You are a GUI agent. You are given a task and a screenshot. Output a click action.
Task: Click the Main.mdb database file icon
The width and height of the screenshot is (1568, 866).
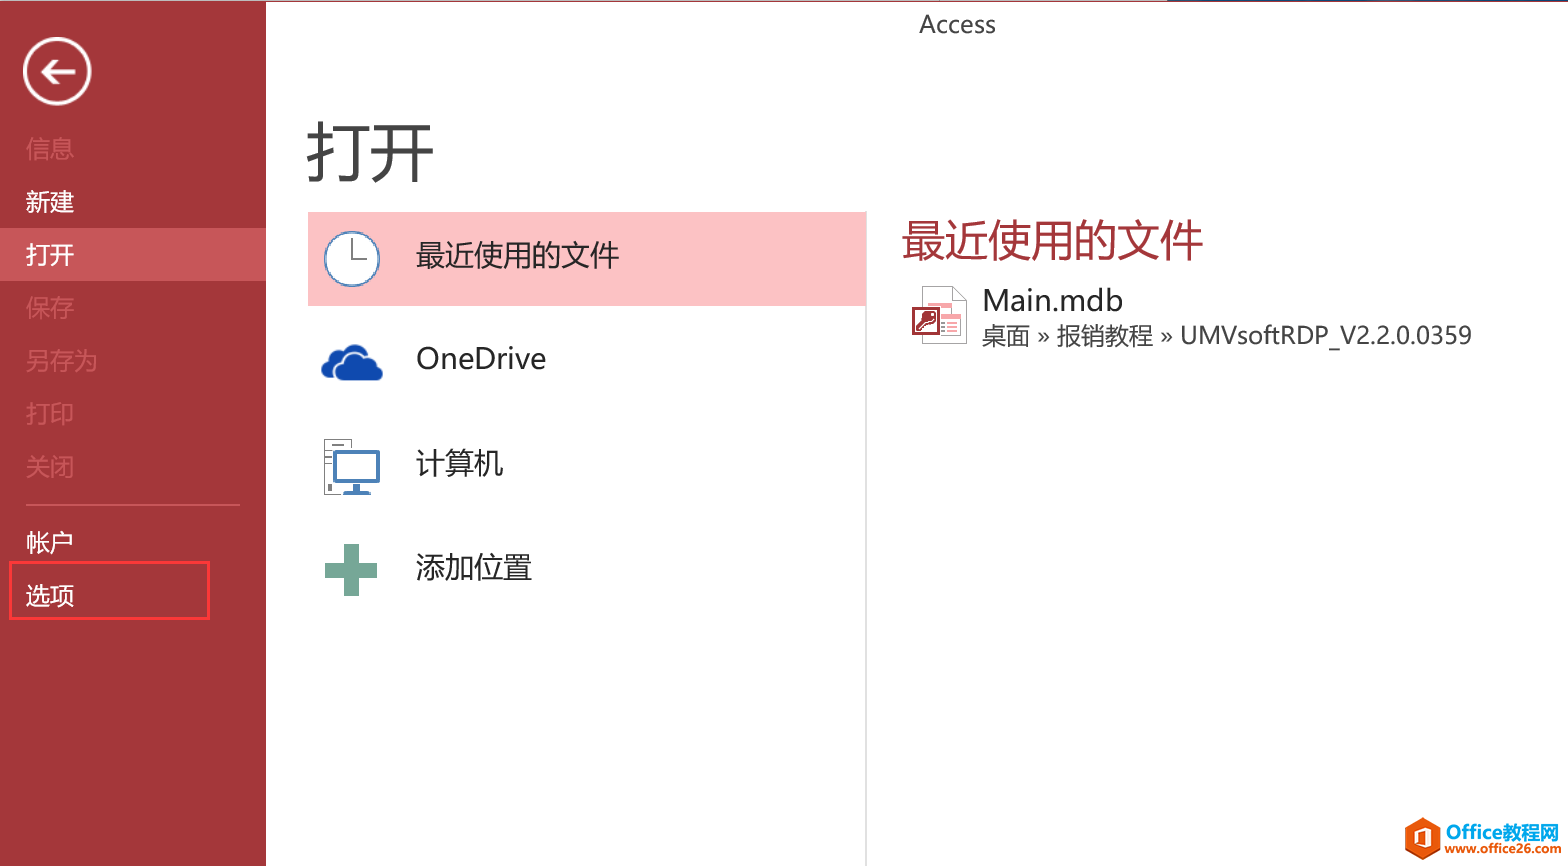939,315
